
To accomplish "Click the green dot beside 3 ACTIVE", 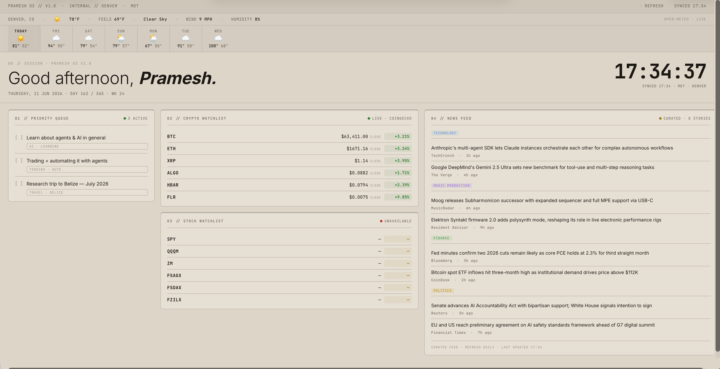I will coord(124,118).
